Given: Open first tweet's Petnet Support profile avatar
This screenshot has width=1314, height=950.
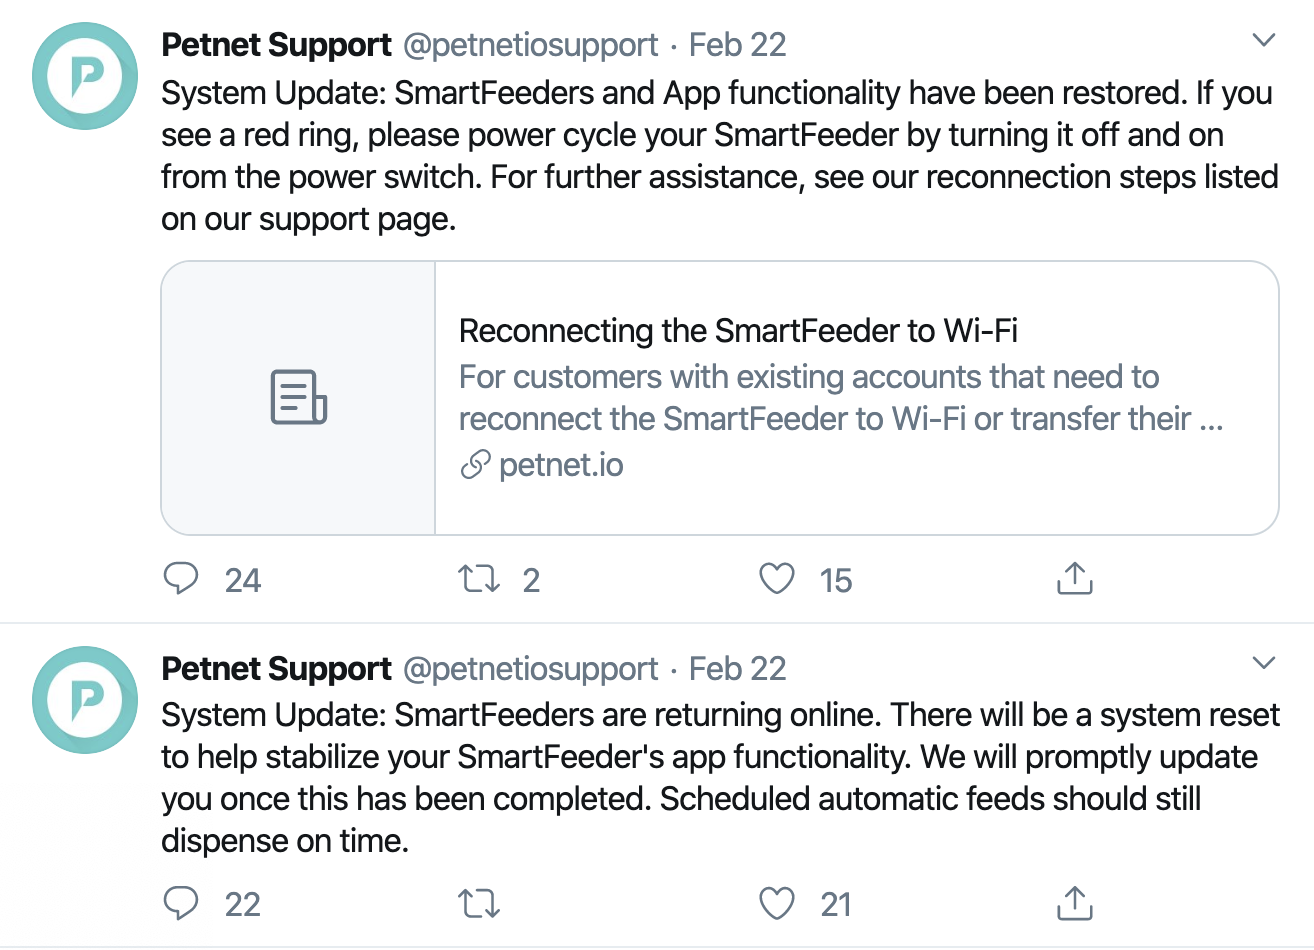Looking at the screenshot, I should [85, 76].
